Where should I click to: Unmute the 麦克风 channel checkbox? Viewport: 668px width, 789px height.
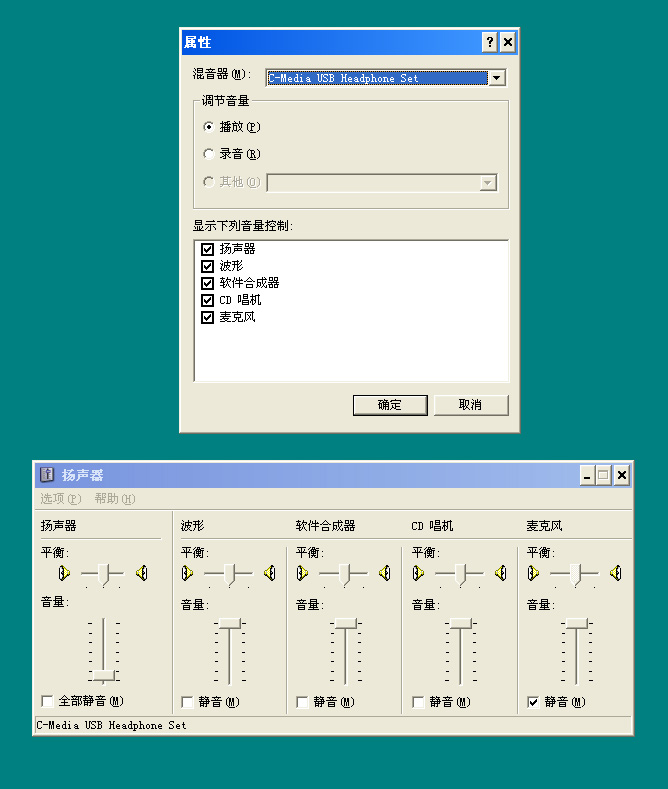click(x=534, y=702)
